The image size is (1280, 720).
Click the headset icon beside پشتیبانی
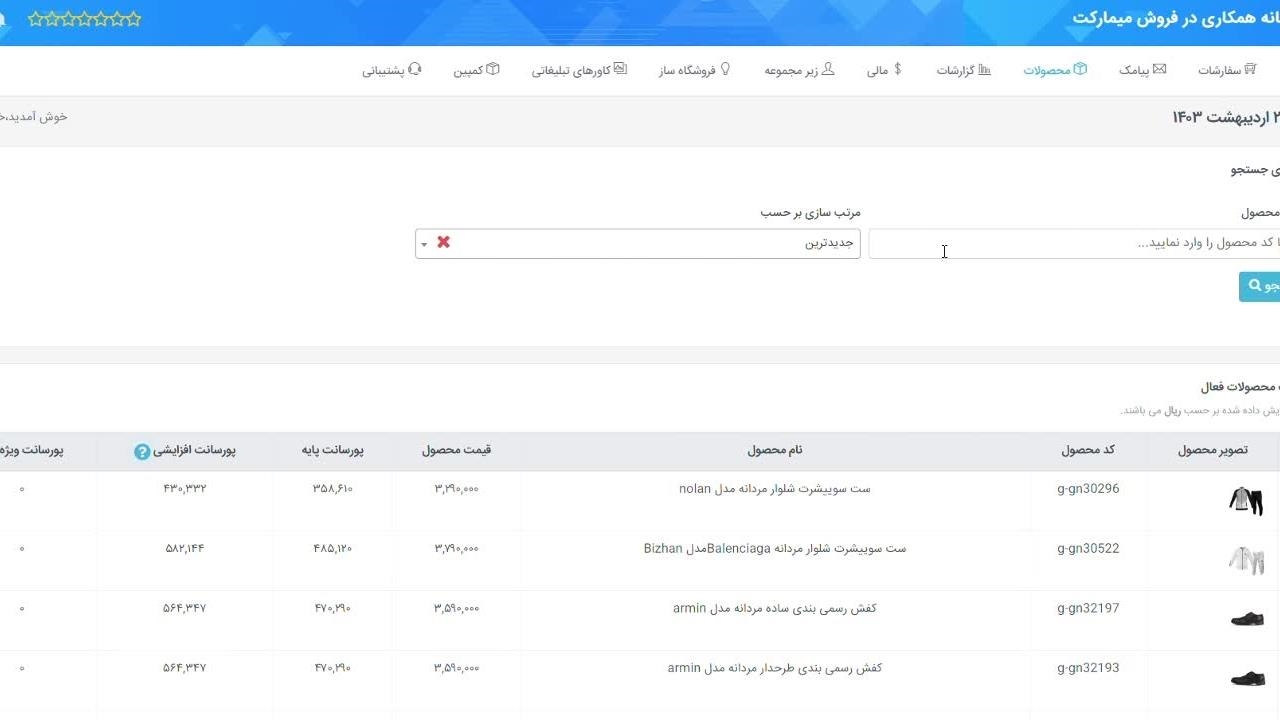[415, 69]
